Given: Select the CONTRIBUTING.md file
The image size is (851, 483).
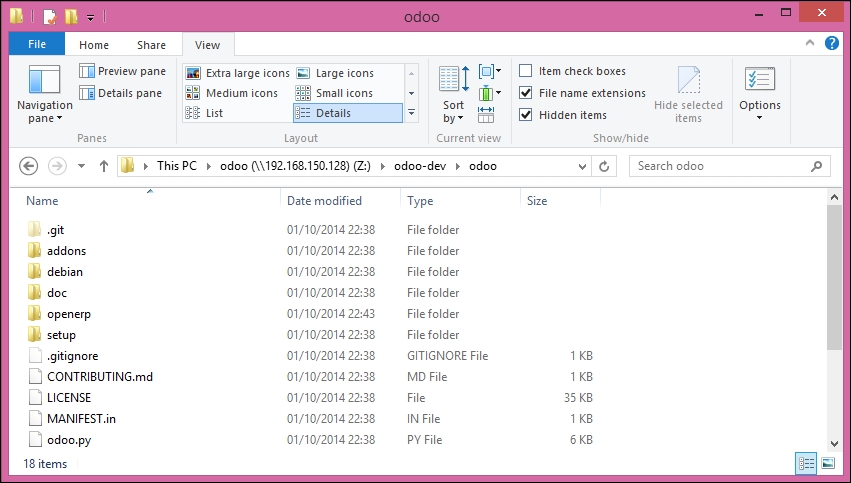Looking at the screenshot, I should [99, 377].
